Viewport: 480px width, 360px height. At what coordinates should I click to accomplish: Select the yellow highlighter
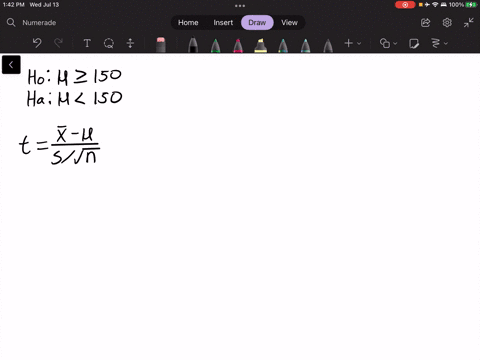[x=260, y=45]
